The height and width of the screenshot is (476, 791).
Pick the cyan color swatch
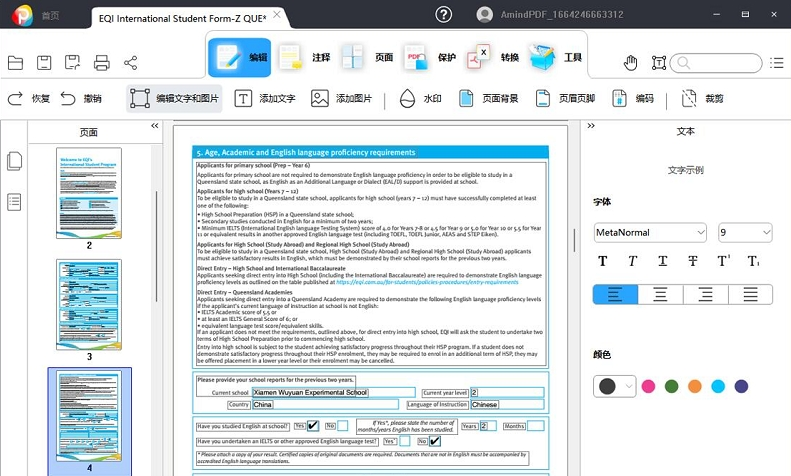point(718,386)
